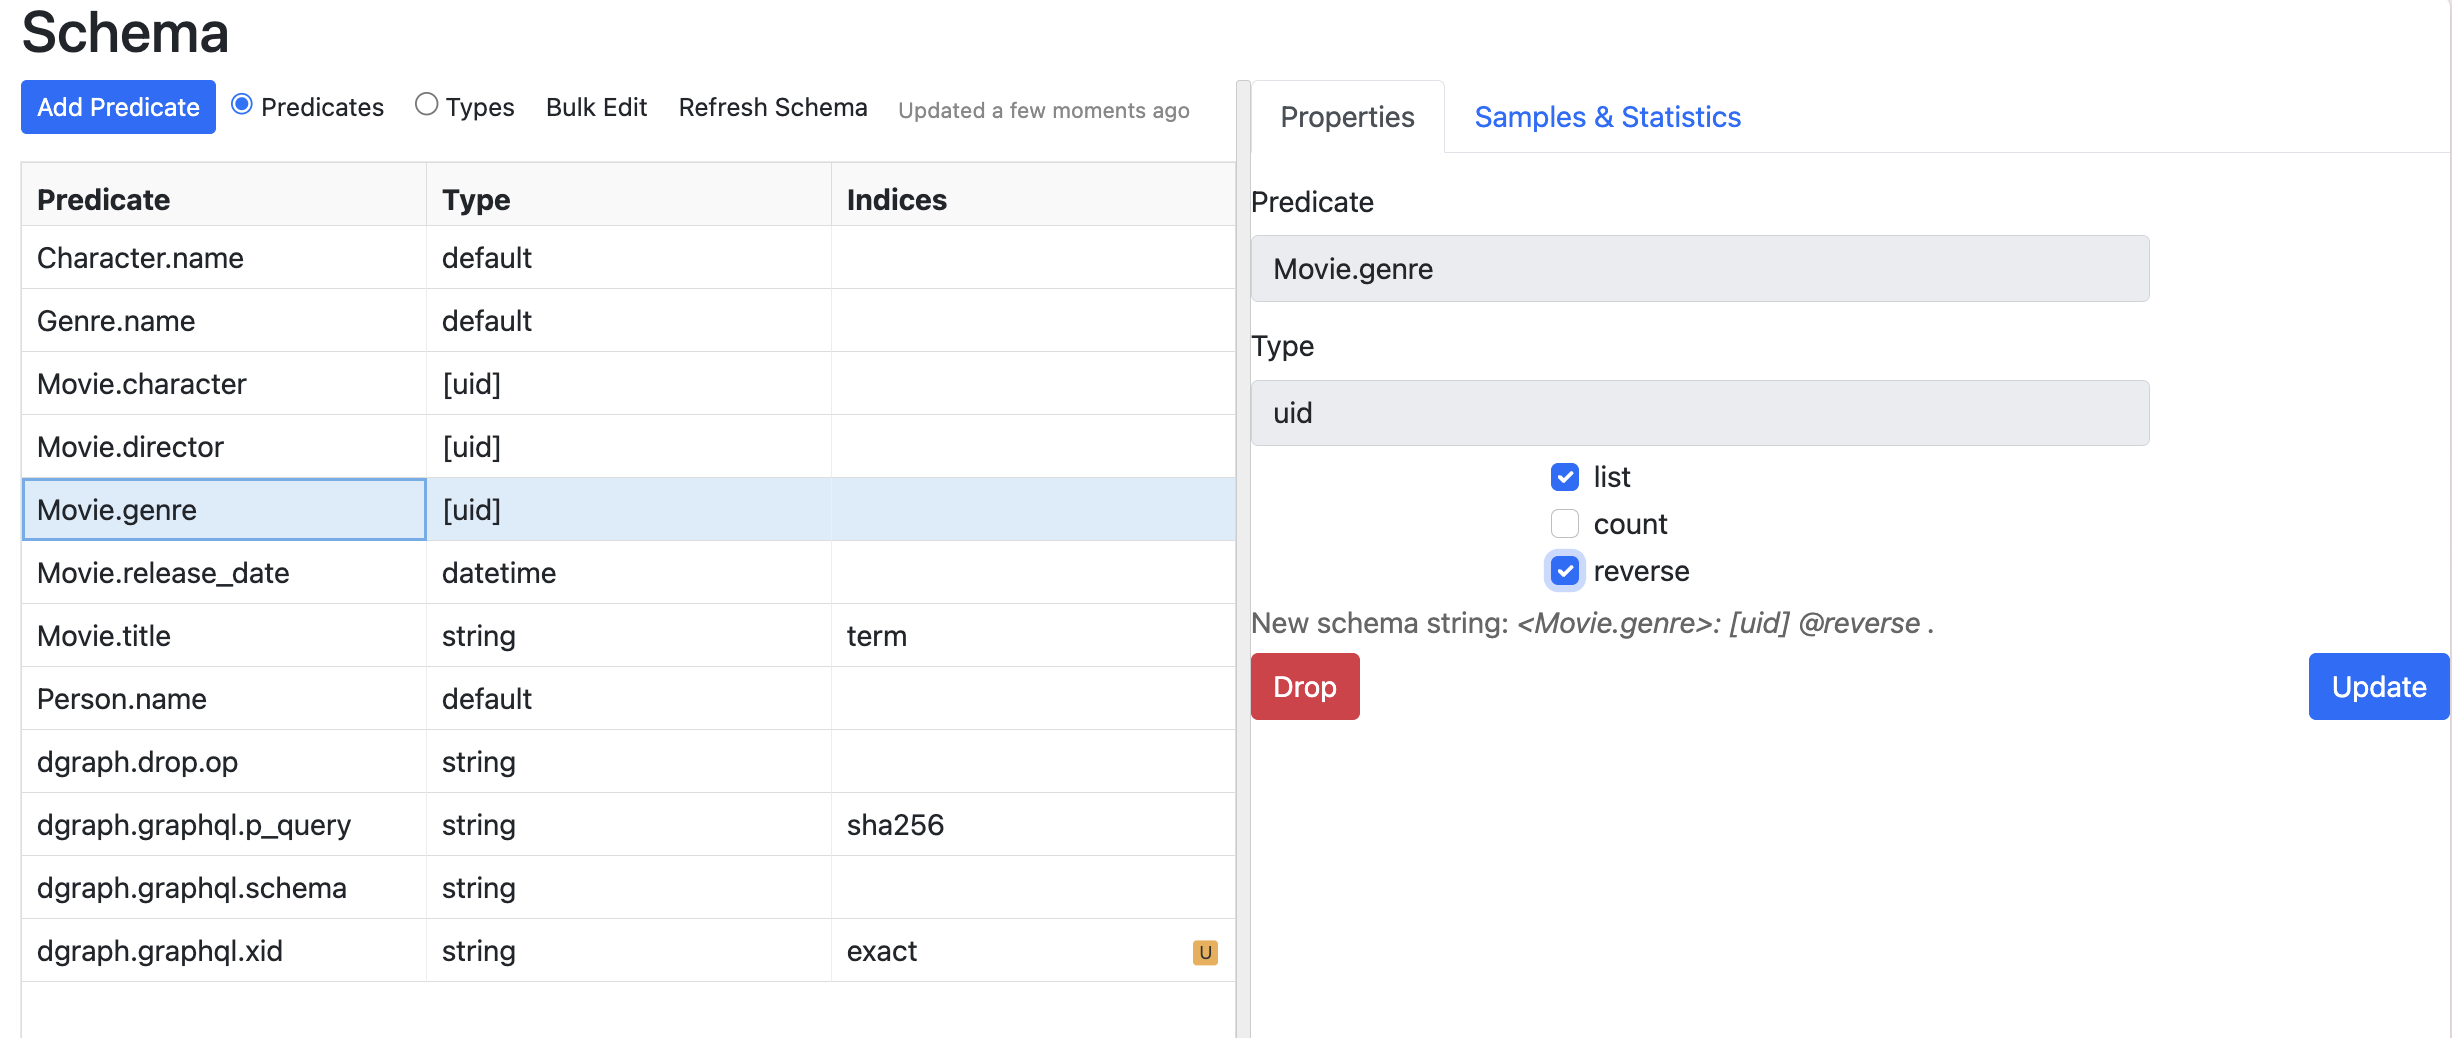Click the Predicate column header
2452x1038 pixels.
[104, 200]
